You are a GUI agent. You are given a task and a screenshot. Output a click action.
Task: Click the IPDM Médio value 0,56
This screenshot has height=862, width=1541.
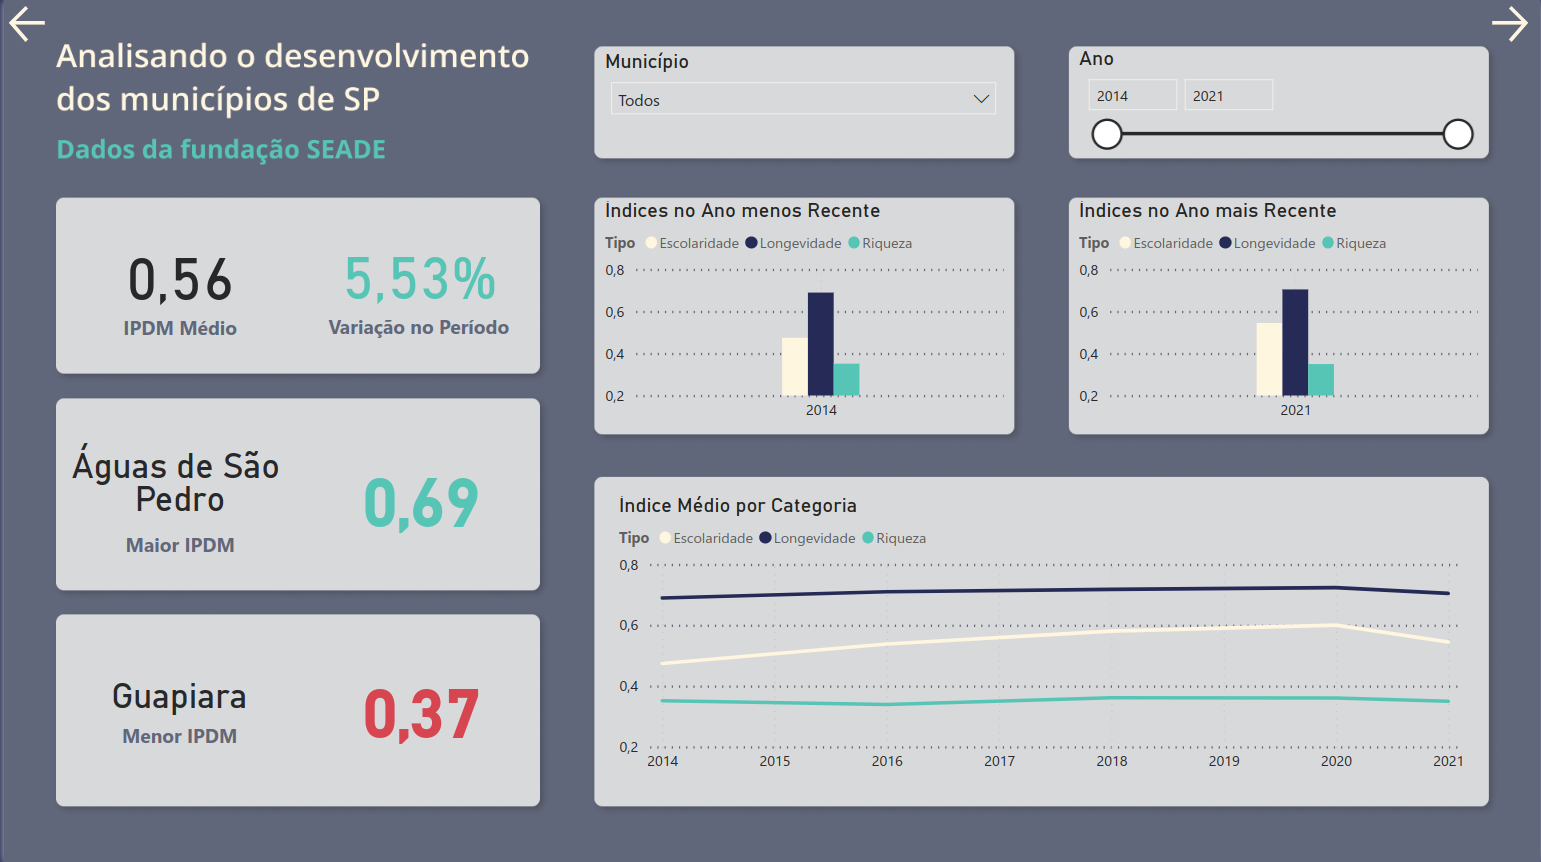[x=180, y=280]
